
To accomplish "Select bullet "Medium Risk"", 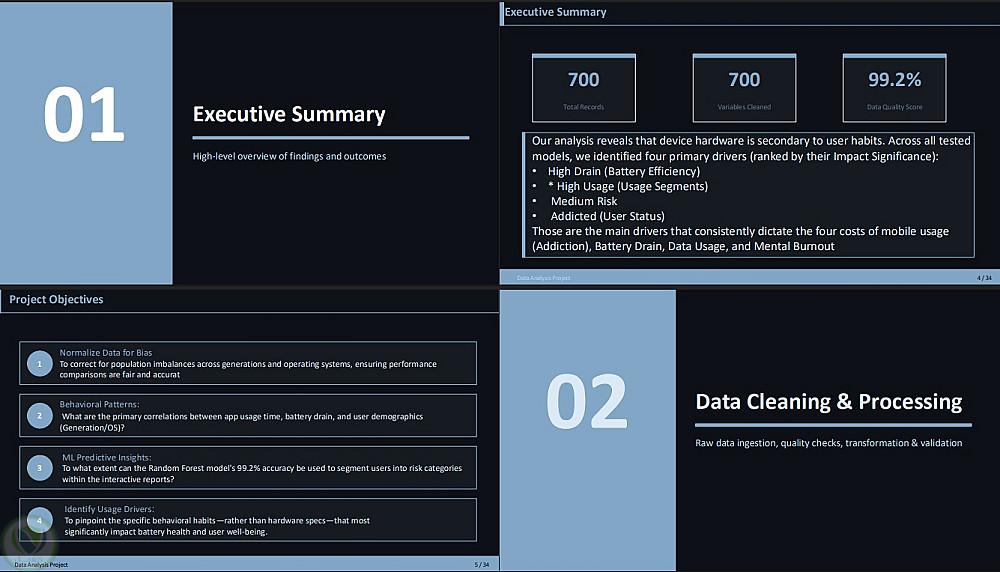I will click(x=584, y=202).
